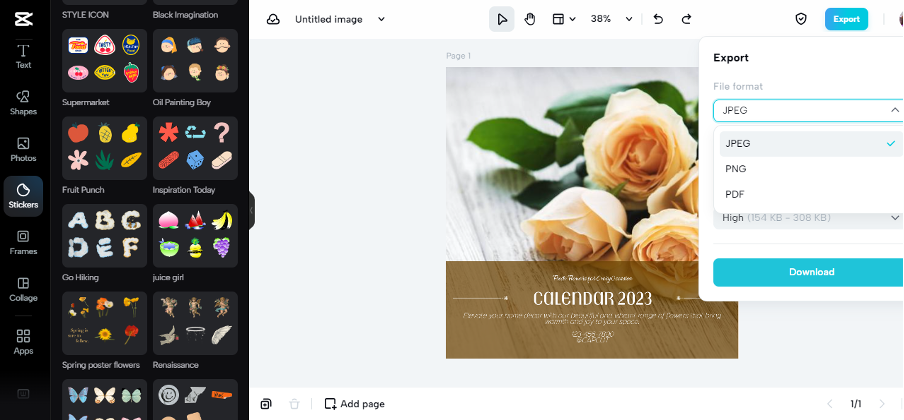
Task: Open the Spring poster flowers sticker pack
Action: coord(104,323)
